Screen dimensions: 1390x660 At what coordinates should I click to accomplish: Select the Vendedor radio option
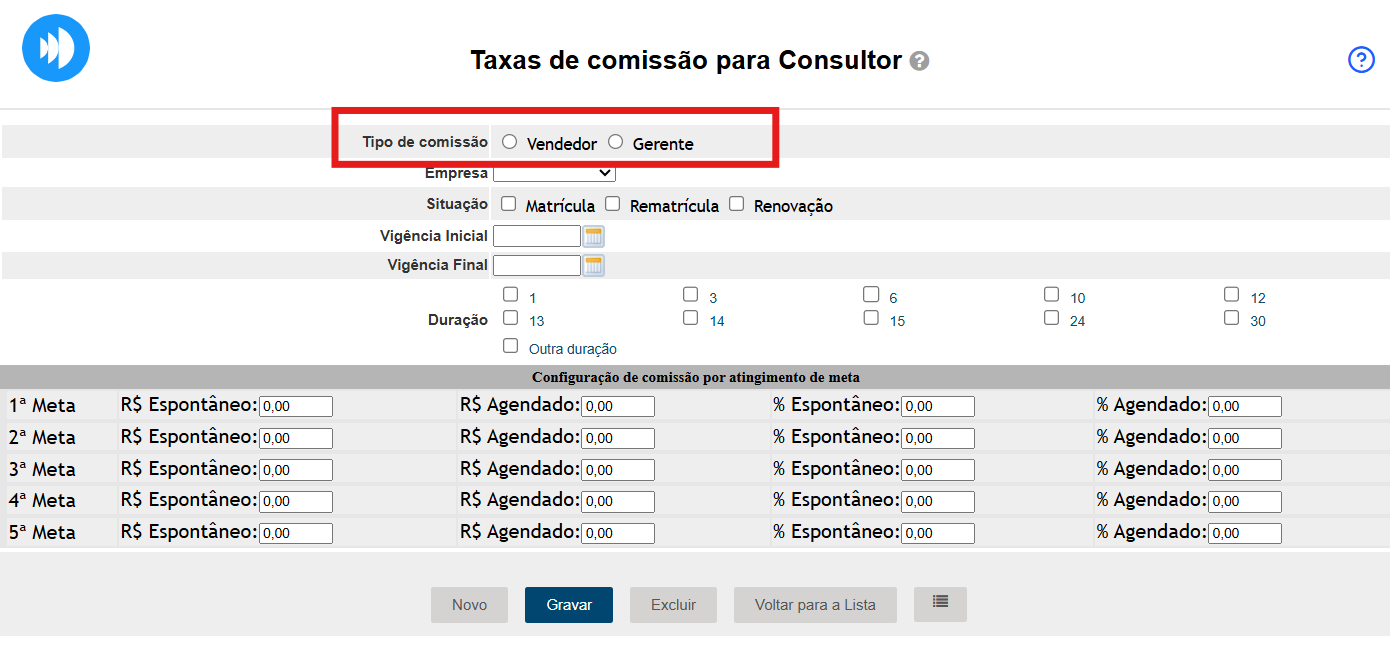click(x=510, y=142)
